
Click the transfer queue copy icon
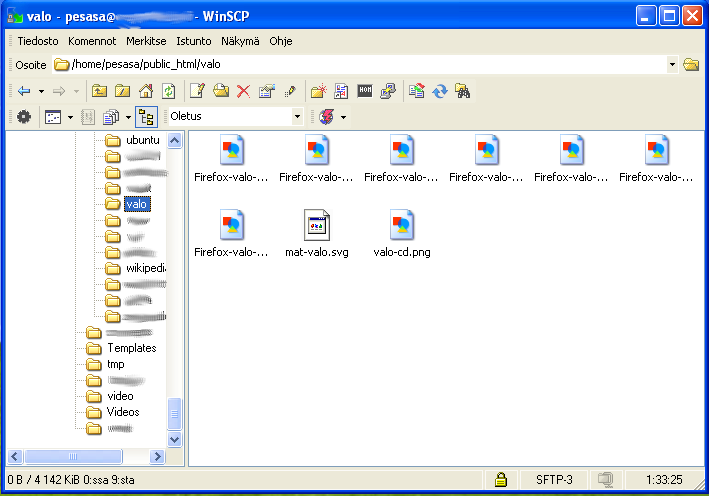coord(111,118)
